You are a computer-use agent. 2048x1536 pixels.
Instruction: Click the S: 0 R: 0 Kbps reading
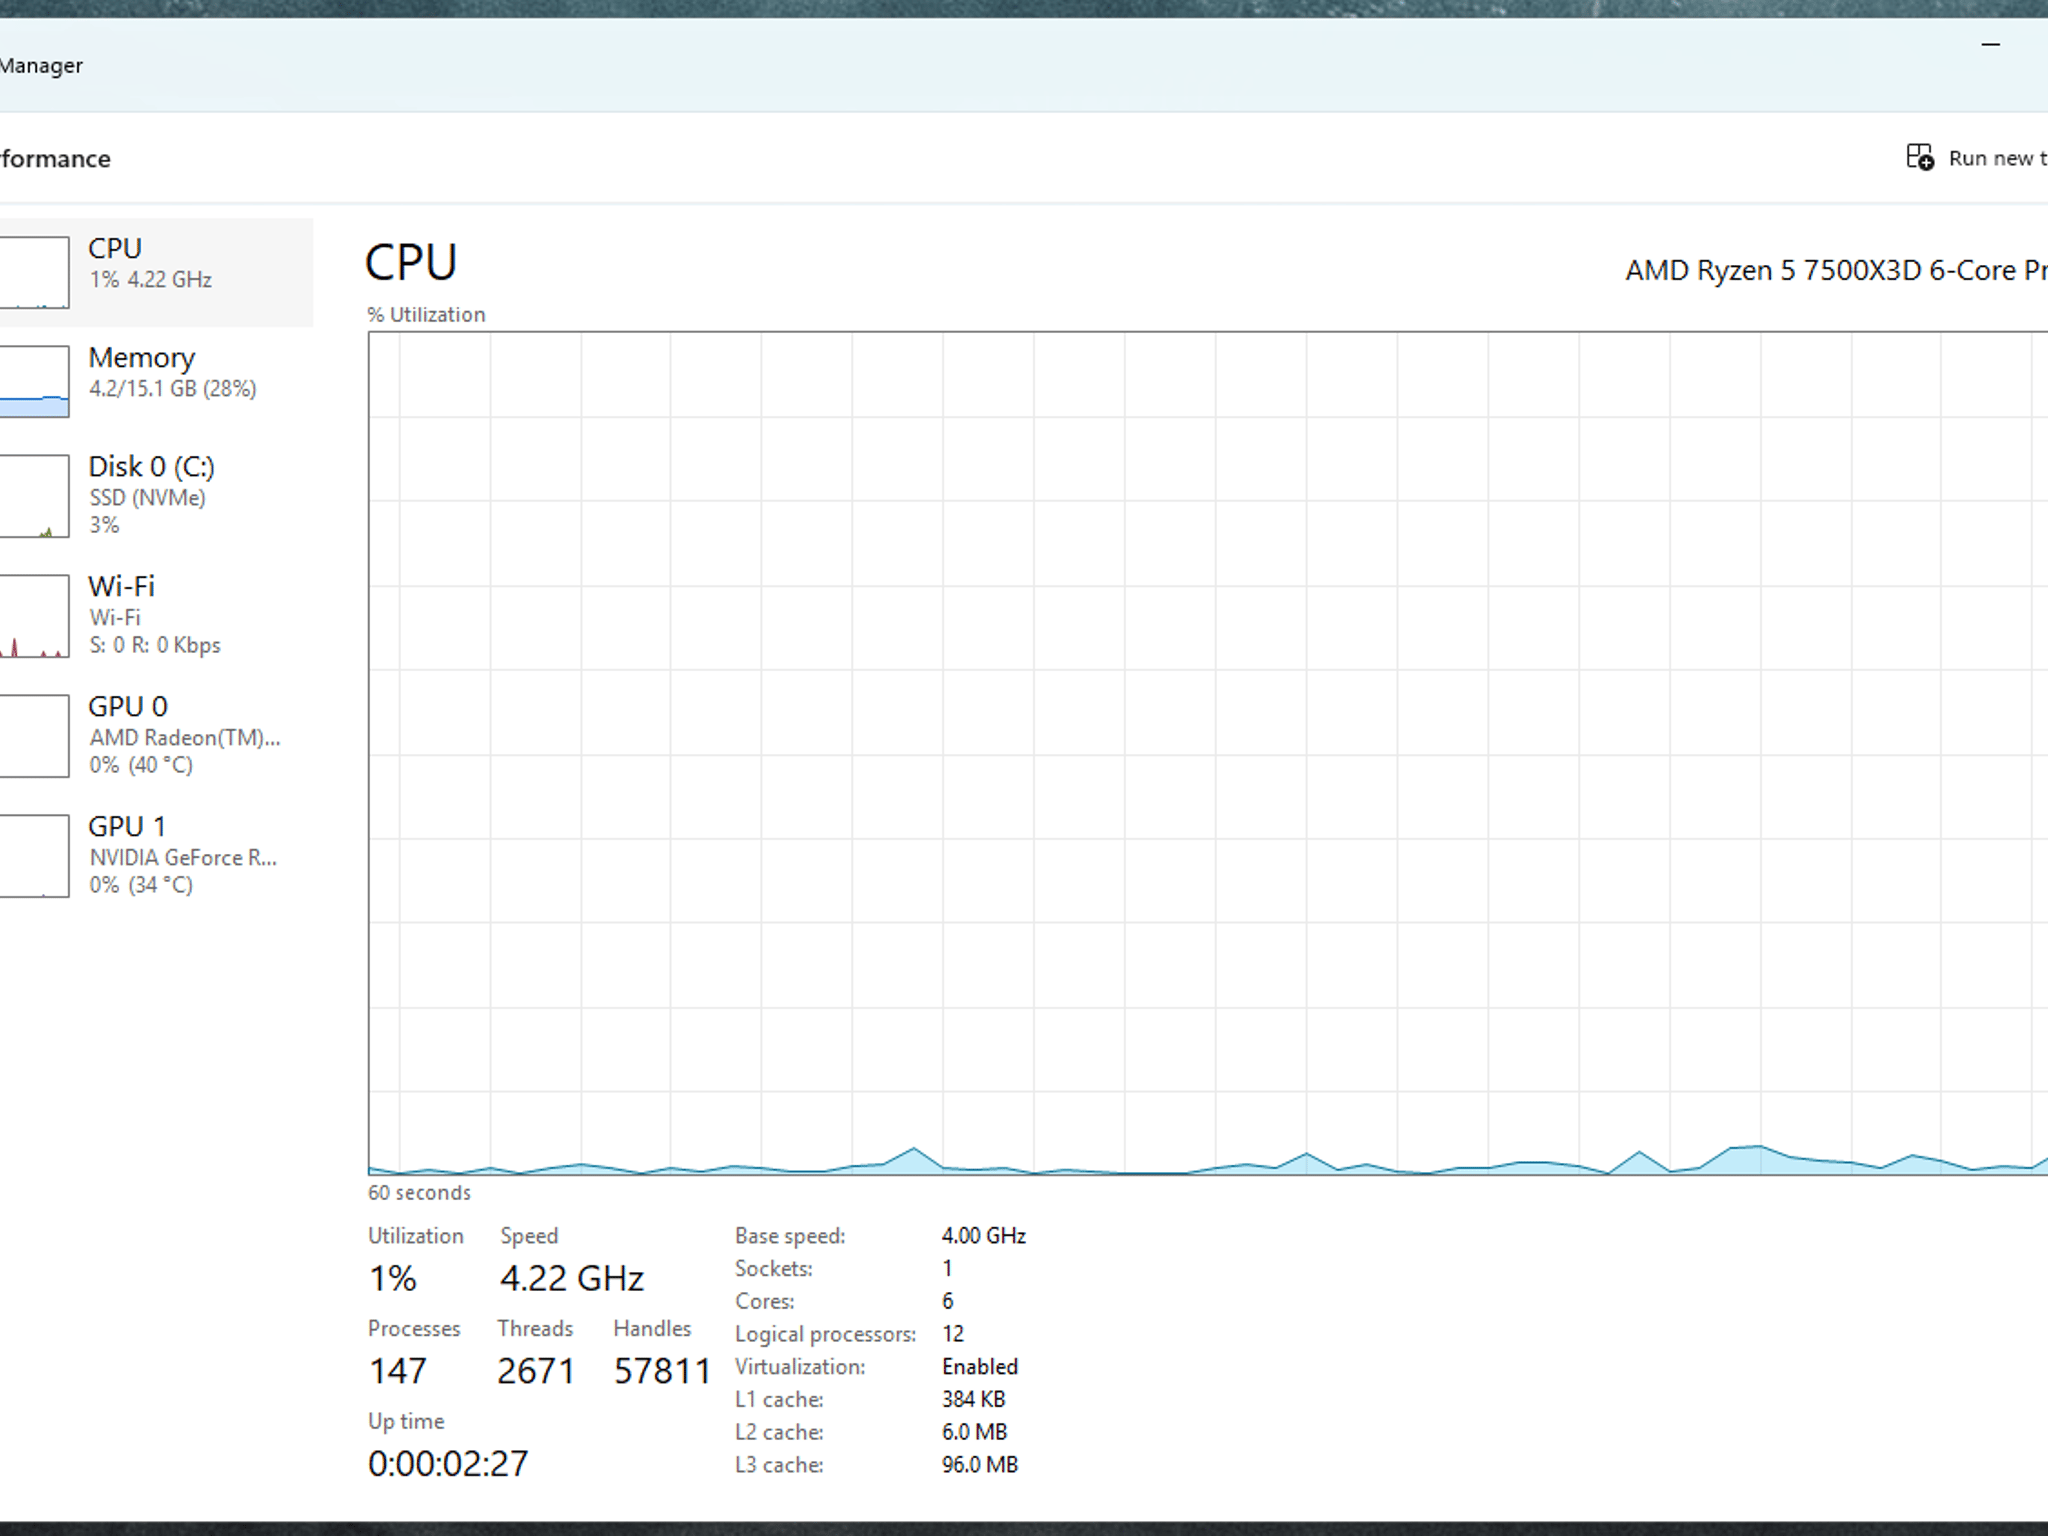[x=155, y=645]
